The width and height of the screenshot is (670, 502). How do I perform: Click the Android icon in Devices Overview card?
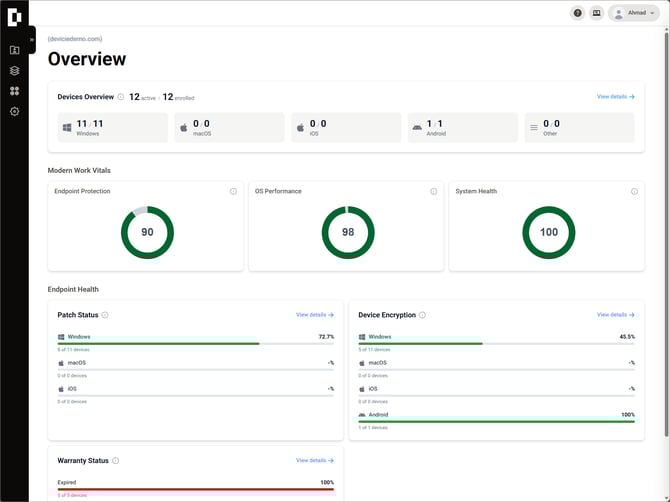coord(417,128)
